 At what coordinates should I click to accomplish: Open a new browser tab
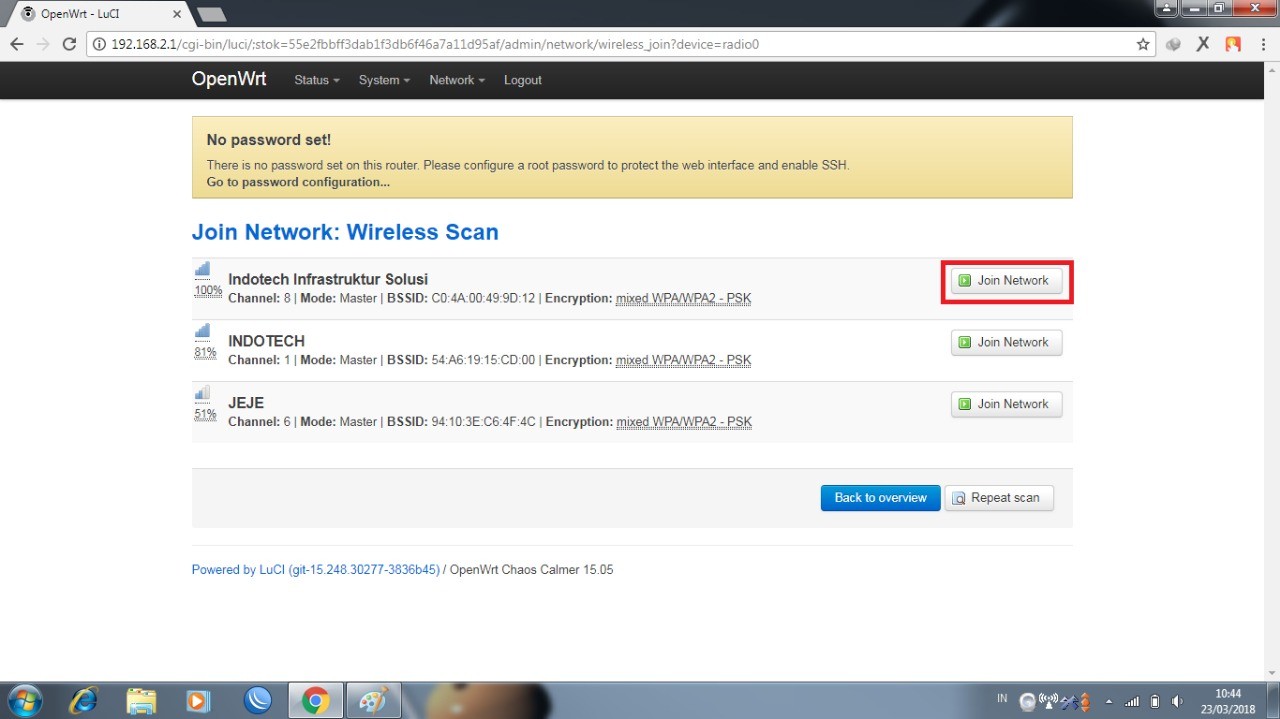point(212,14)
